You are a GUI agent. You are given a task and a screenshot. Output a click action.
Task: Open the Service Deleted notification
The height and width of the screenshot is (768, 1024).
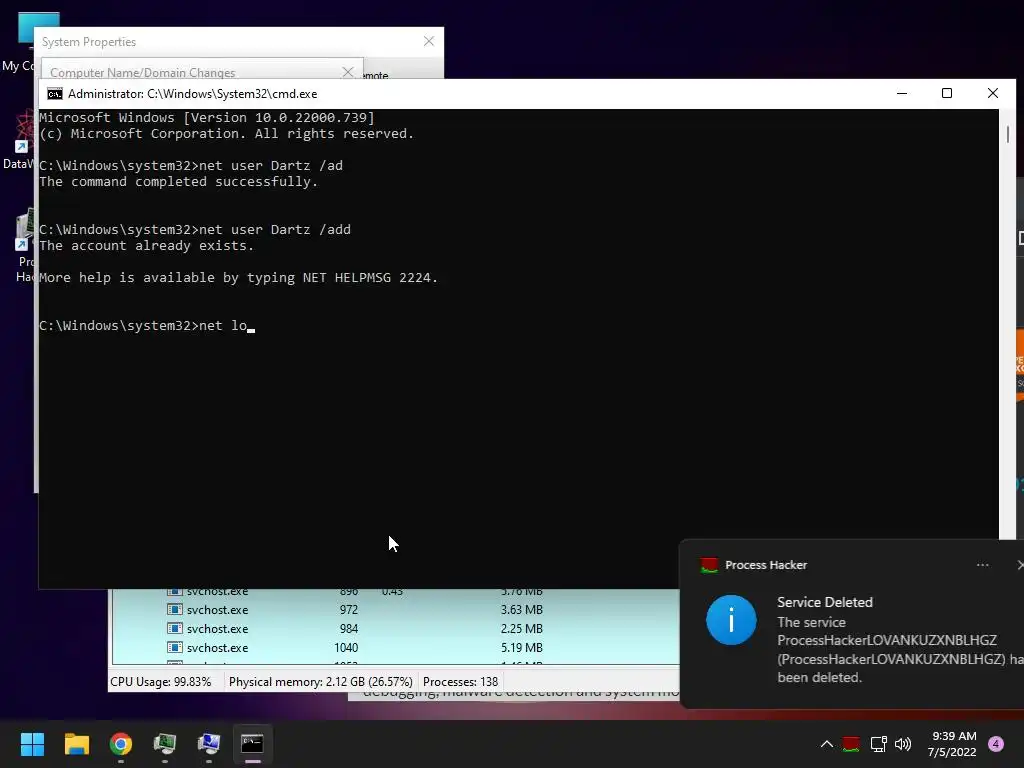(x=852, y=624)
